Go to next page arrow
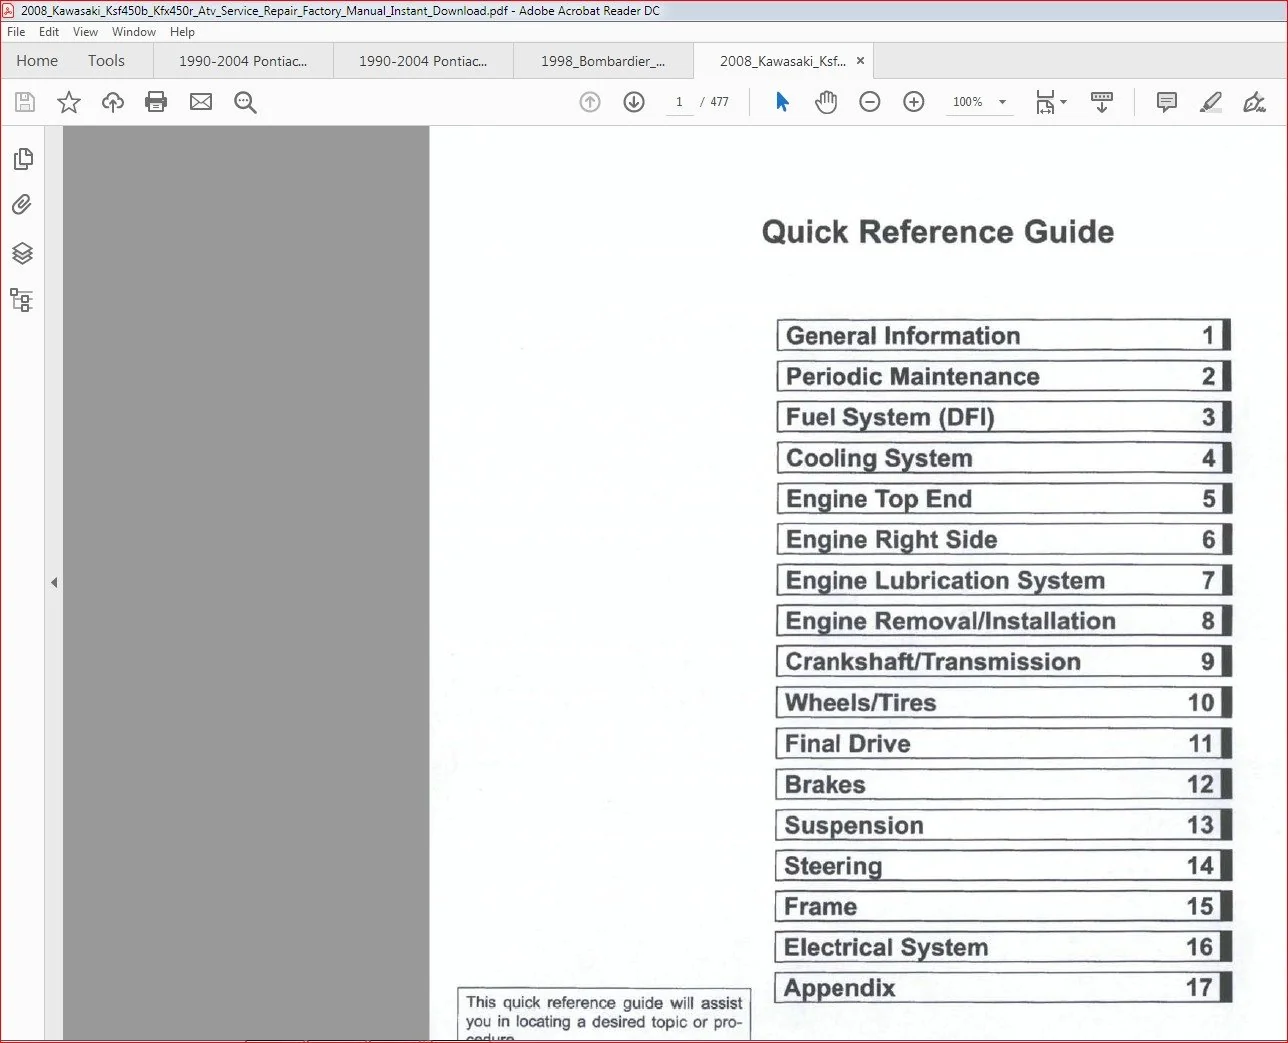1288x1043 pixels. tap(634, 102)
